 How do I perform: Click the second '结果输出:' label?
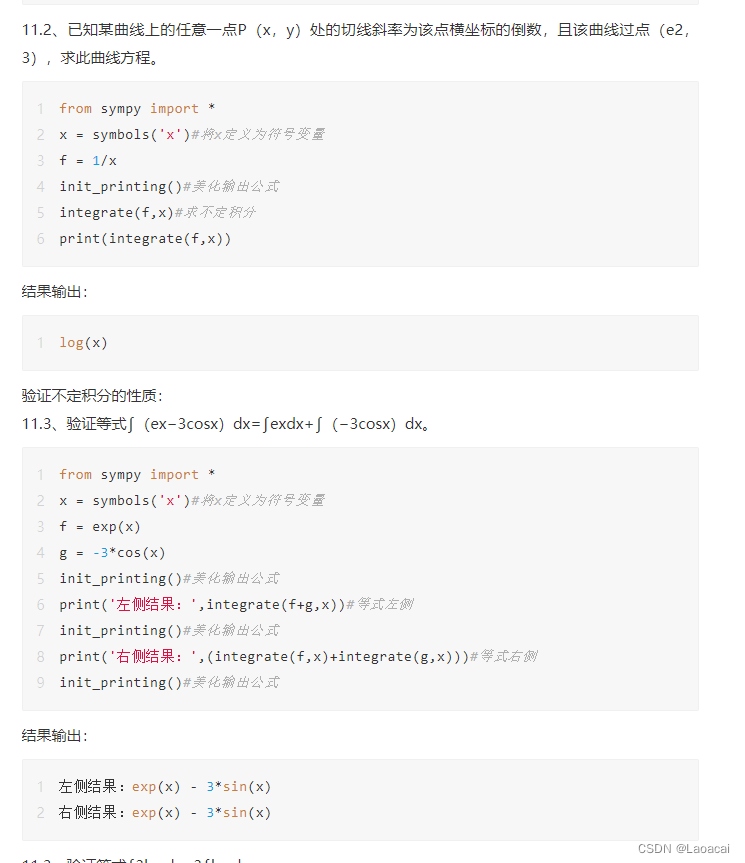54,736
